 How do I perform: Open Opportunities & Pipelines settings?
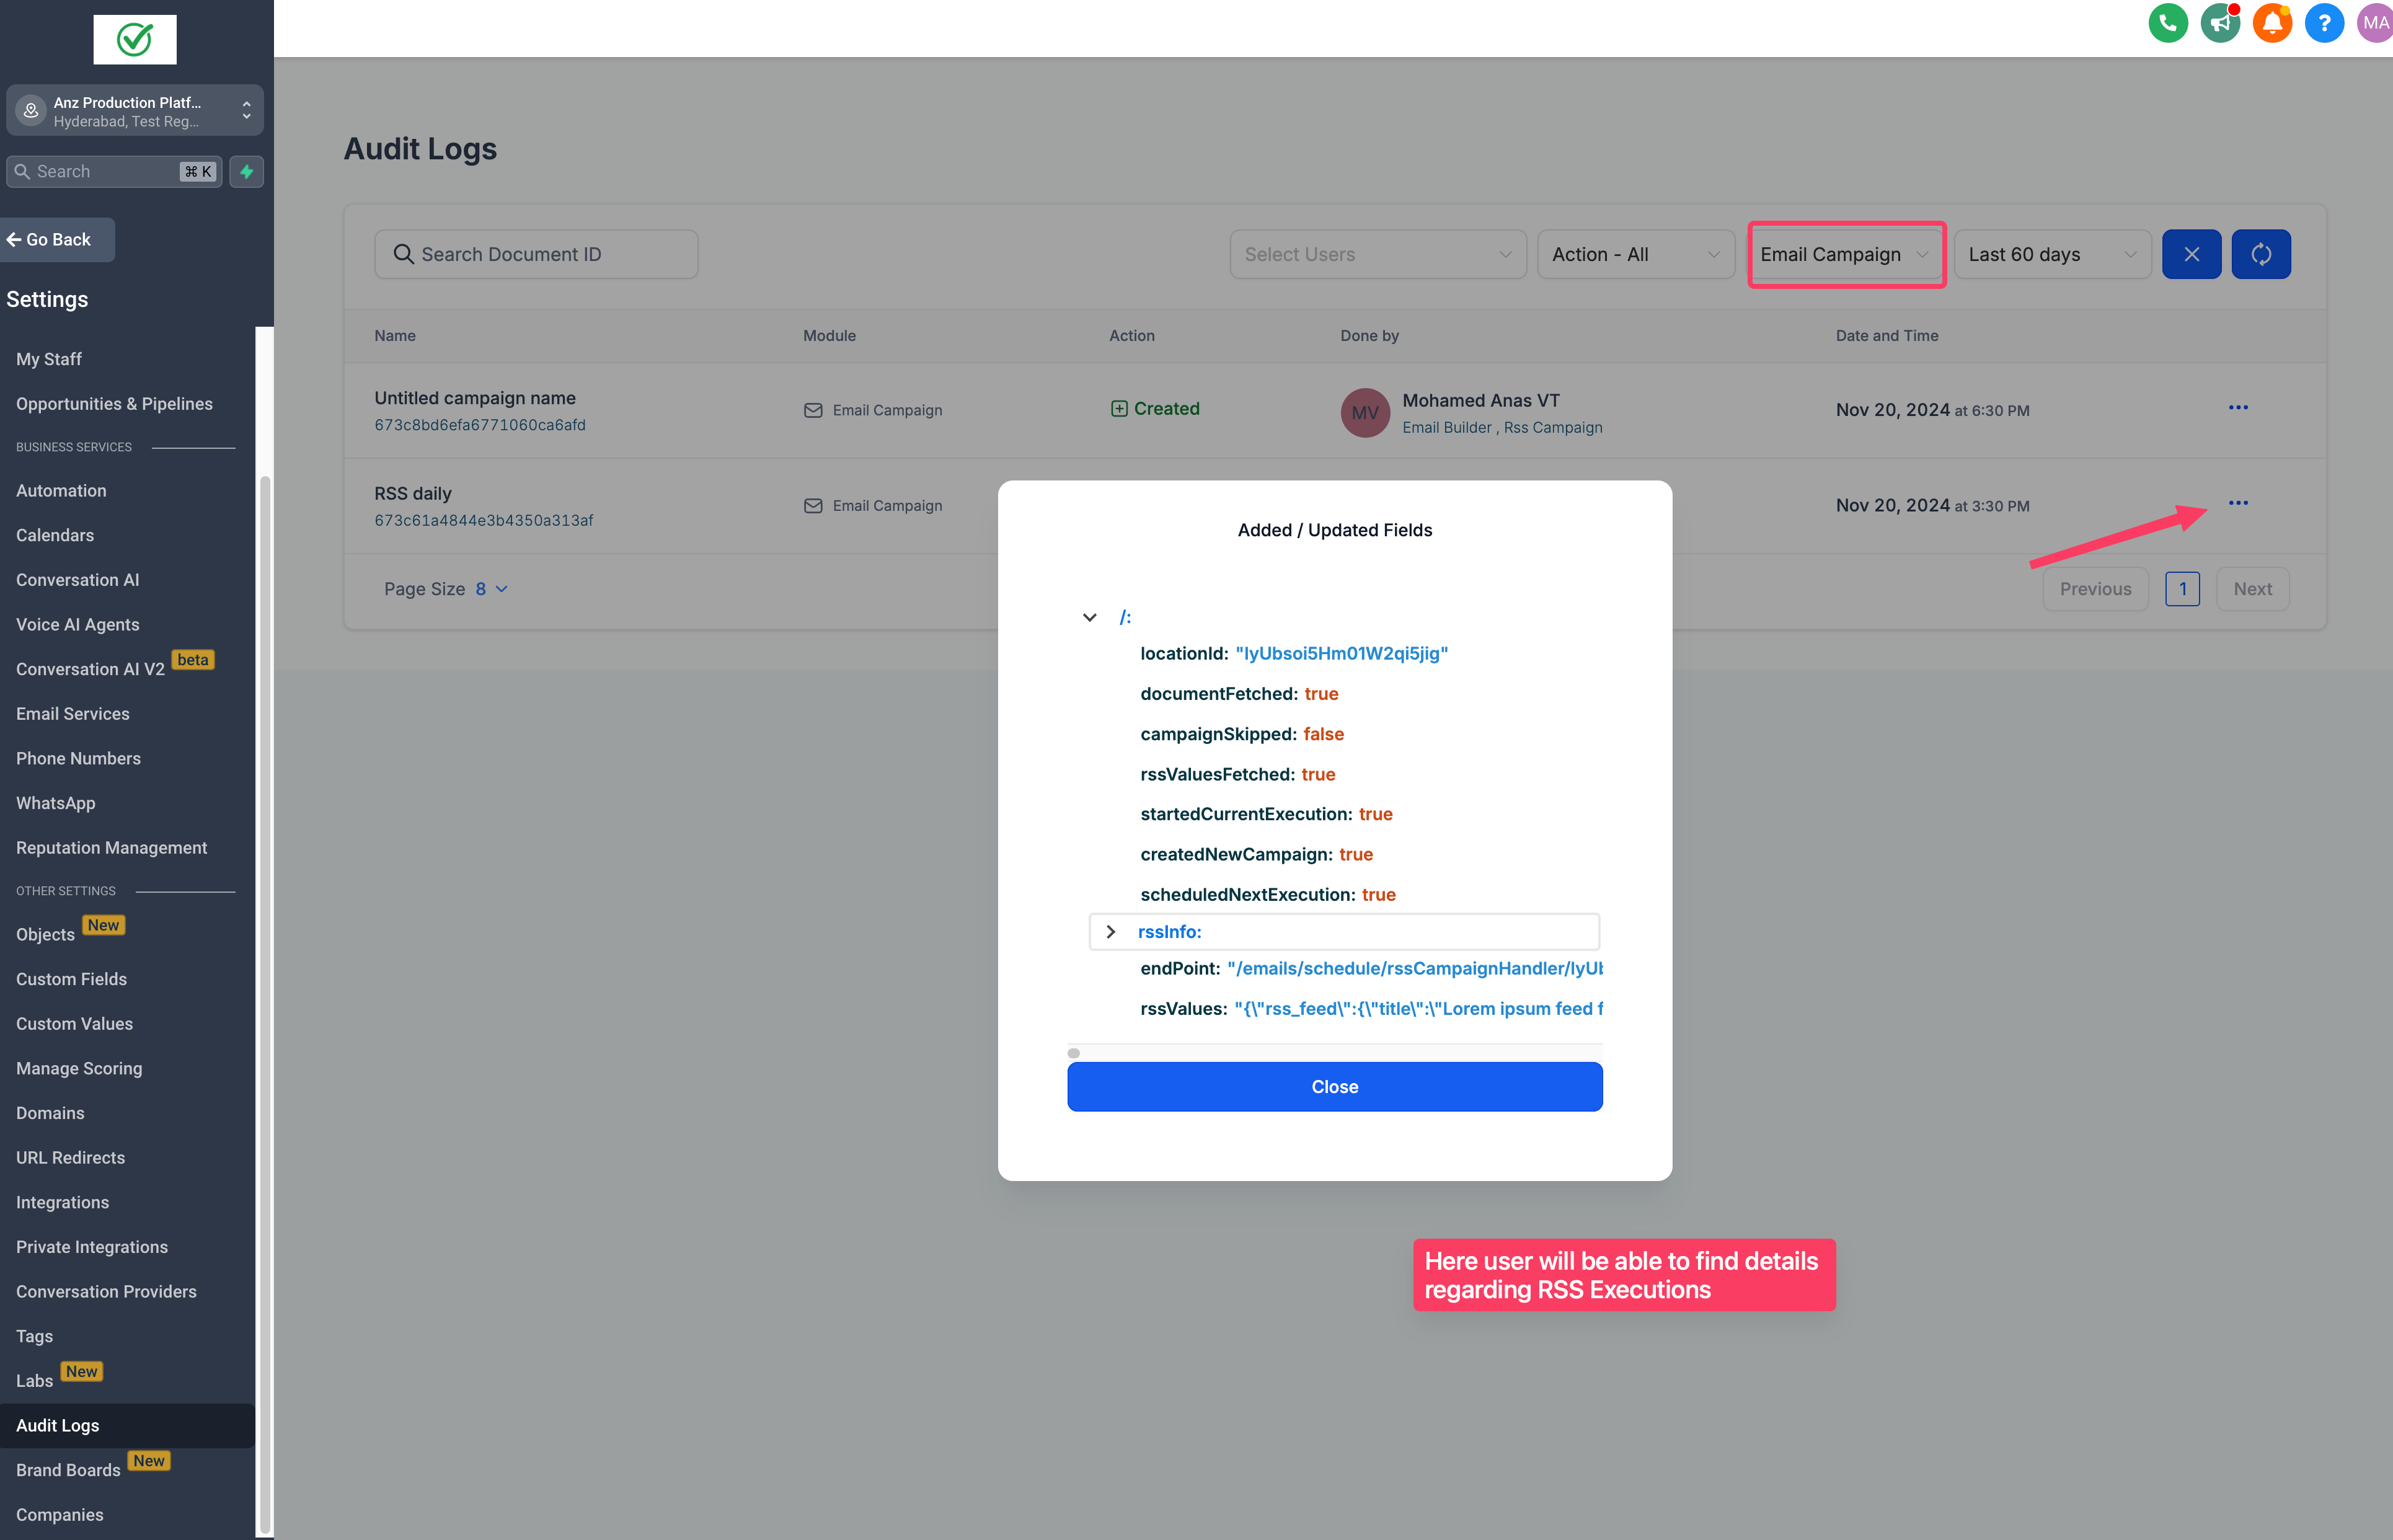point(114,404)
